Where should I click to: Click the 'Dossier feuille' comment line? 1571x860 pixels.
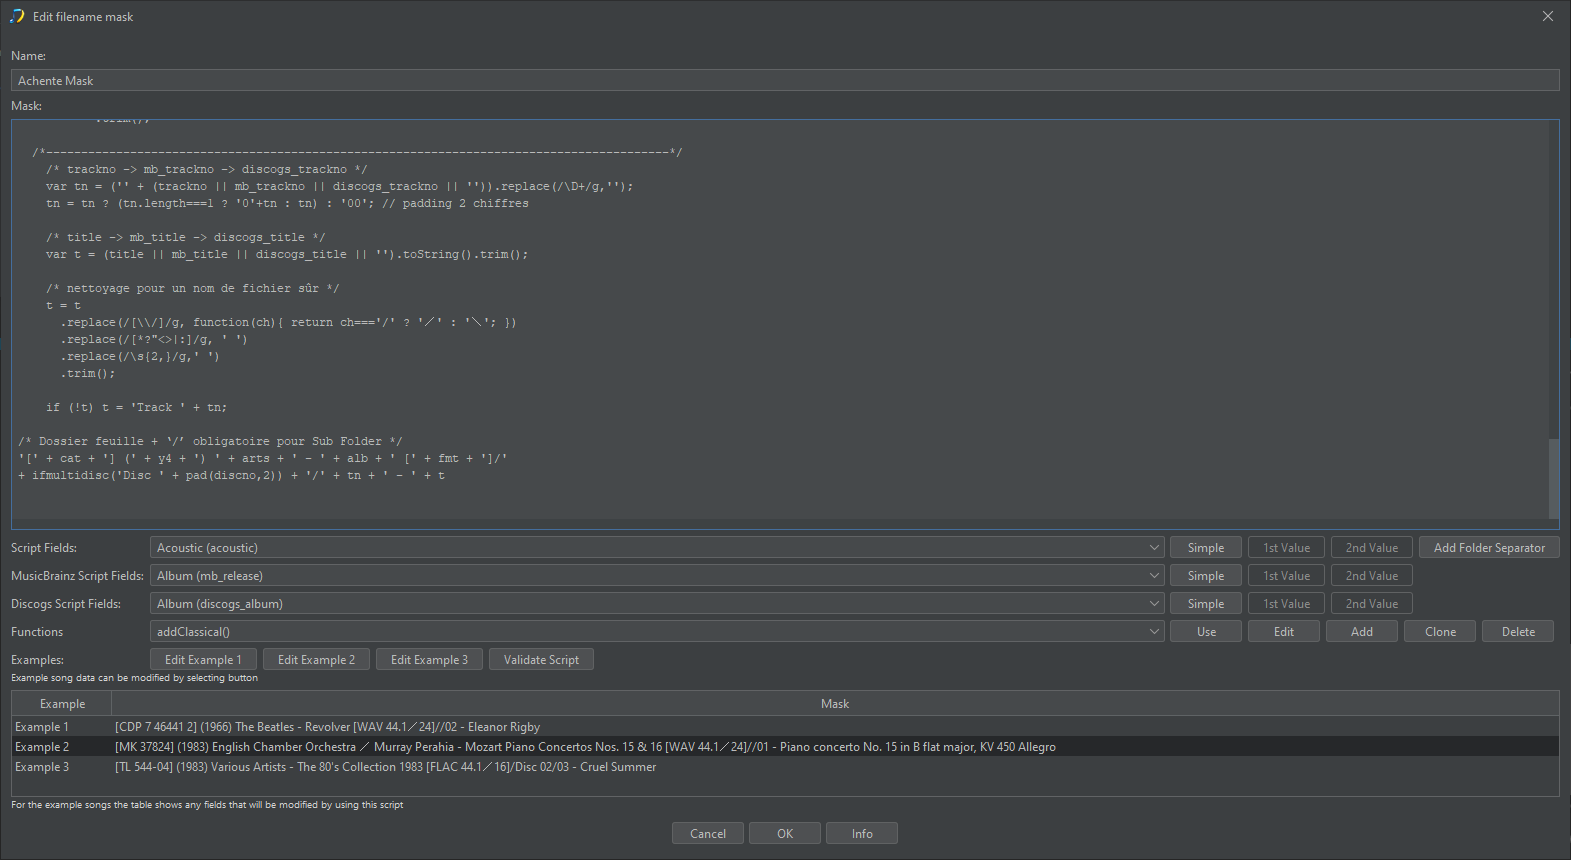click(x=210, y=442)
